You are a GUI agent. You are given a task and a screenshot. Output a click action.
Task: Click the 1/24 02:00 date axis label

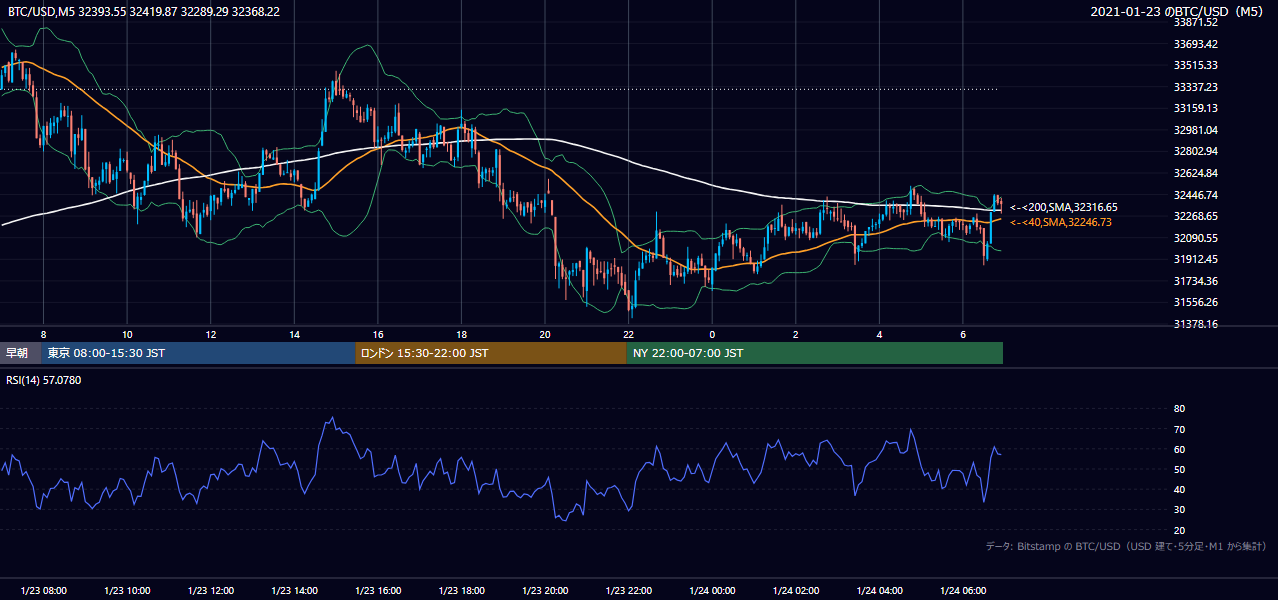[796, 590]
